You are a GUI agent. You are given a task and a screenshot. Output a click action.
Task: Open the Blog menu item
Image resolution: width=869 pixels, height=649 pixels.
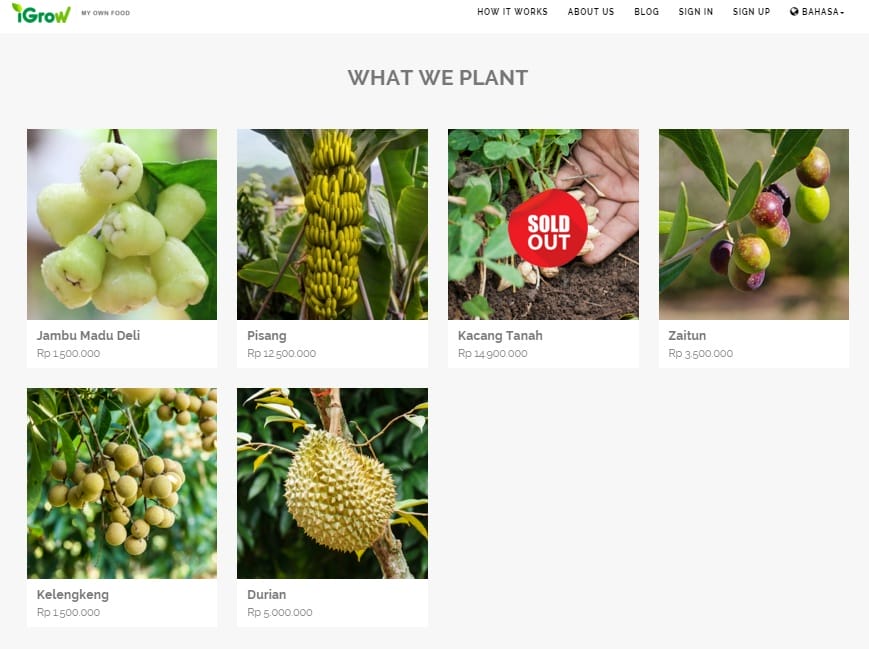(x=646, y=12)
